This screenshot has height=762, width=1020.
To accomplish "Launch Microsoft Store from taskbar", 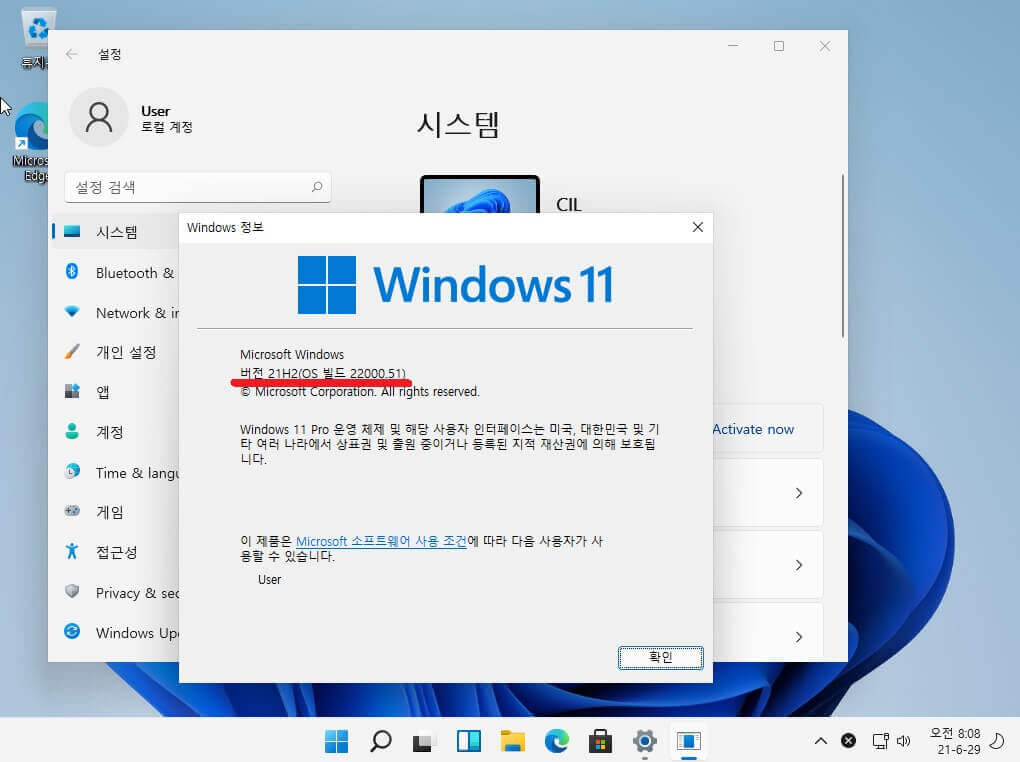I will (x=600, y=741).
